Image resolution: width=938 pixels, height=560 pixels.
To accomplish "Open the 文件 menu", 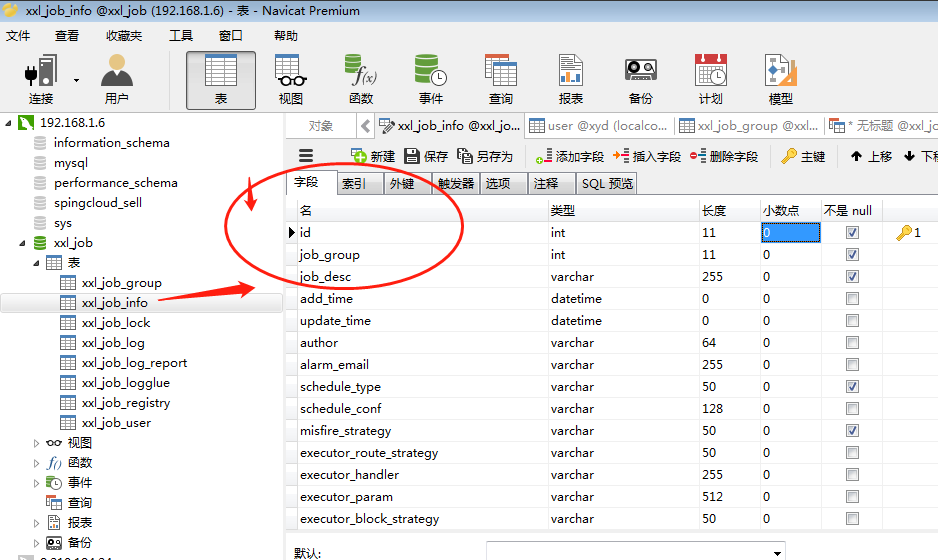I will point(18,36).
